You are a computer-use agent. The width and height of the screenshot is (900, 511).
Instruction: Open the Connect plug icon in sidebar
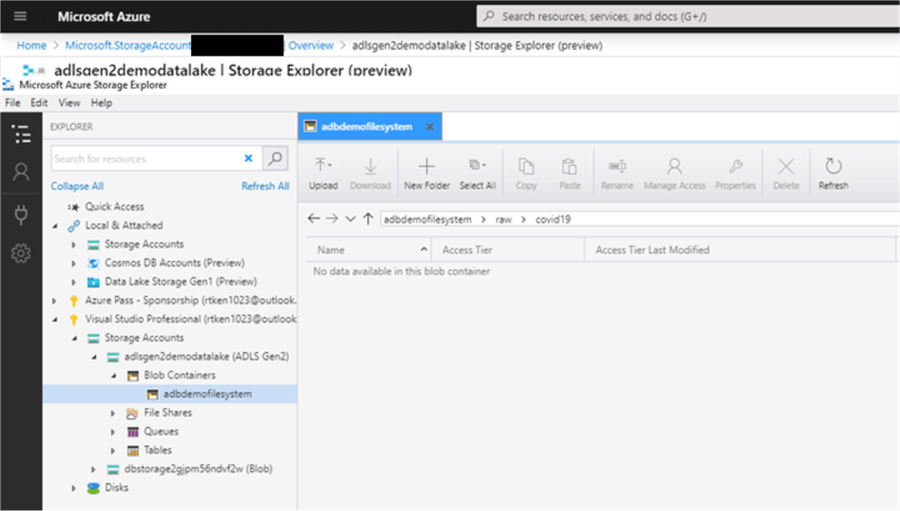pyautogui.click(x=21, y=214)
